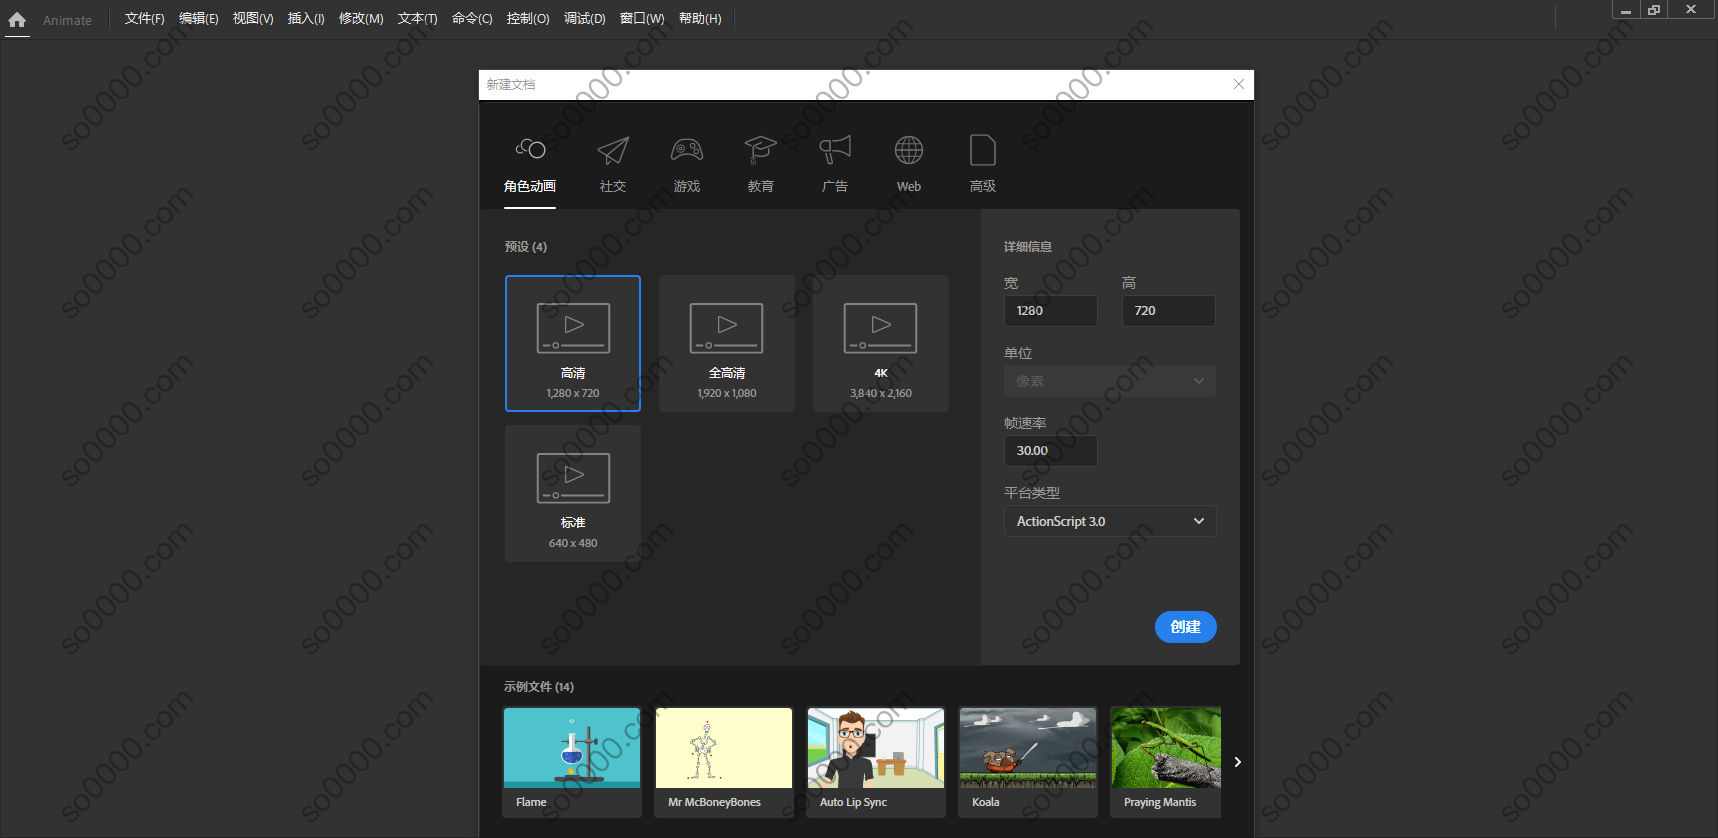Select the 全高清 1920 x 1080 preset
This screenshot has height=838, width=1718.
coord(727,343)
